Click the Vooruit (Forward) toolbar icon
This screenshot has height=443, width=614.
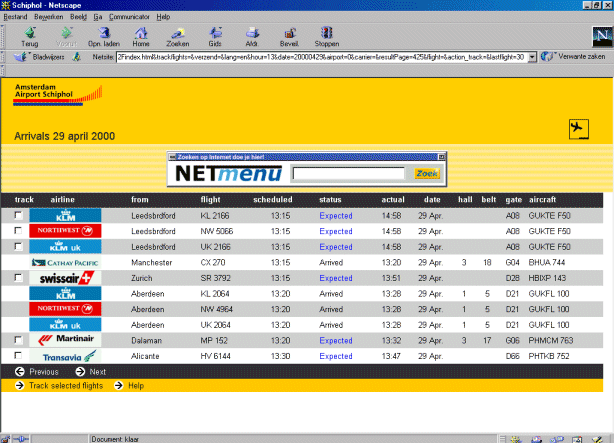(66, 33)
